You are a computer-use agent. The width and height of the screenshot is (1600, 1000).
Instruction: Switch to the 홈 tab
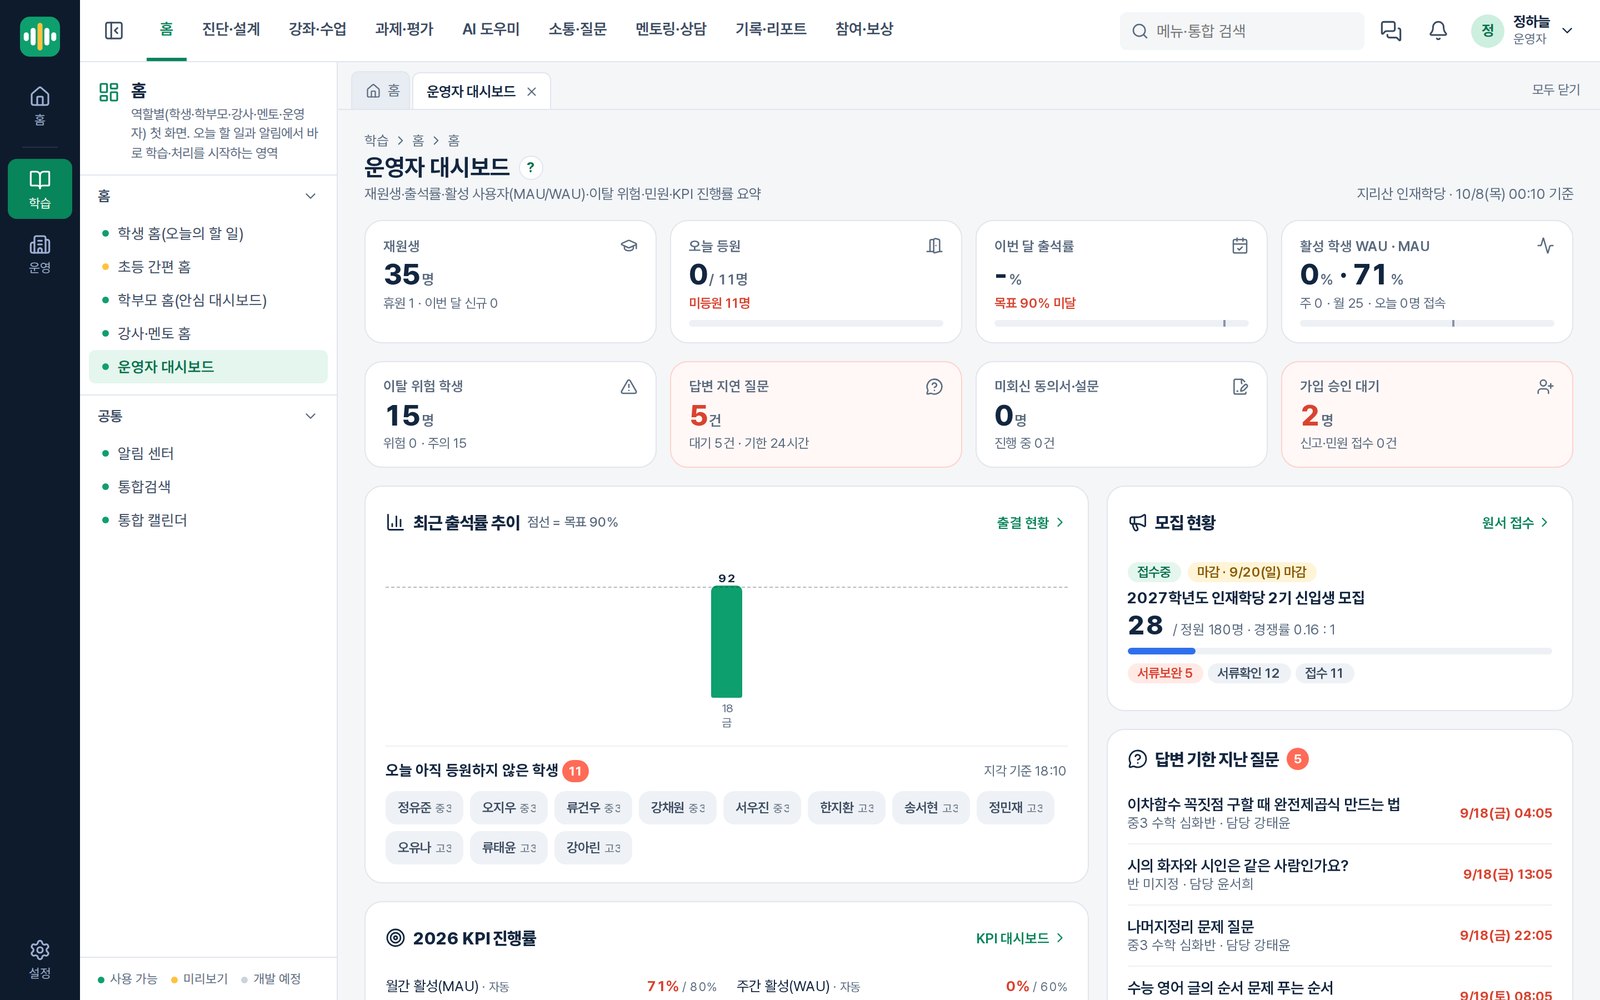pos(382,91)
